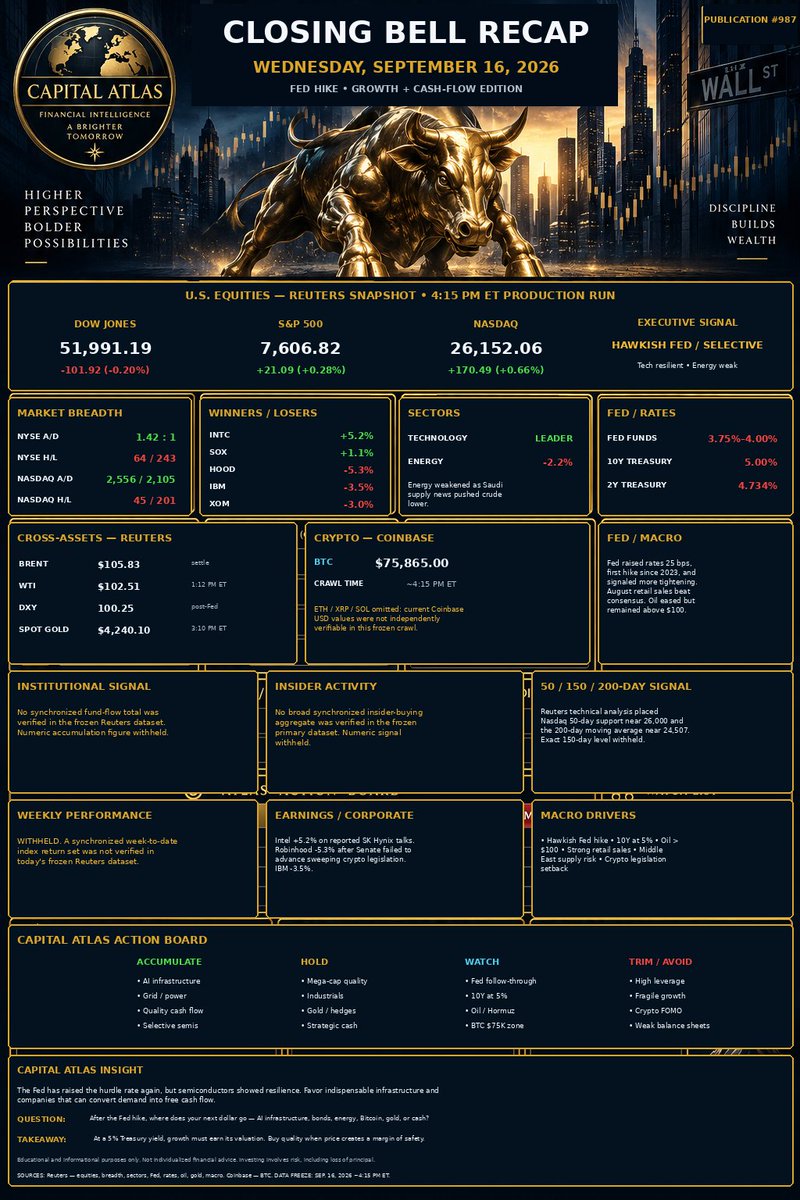Select Dow Jones value 51,991.19
The image size is (800, 1200).
(x=106, y=348)
